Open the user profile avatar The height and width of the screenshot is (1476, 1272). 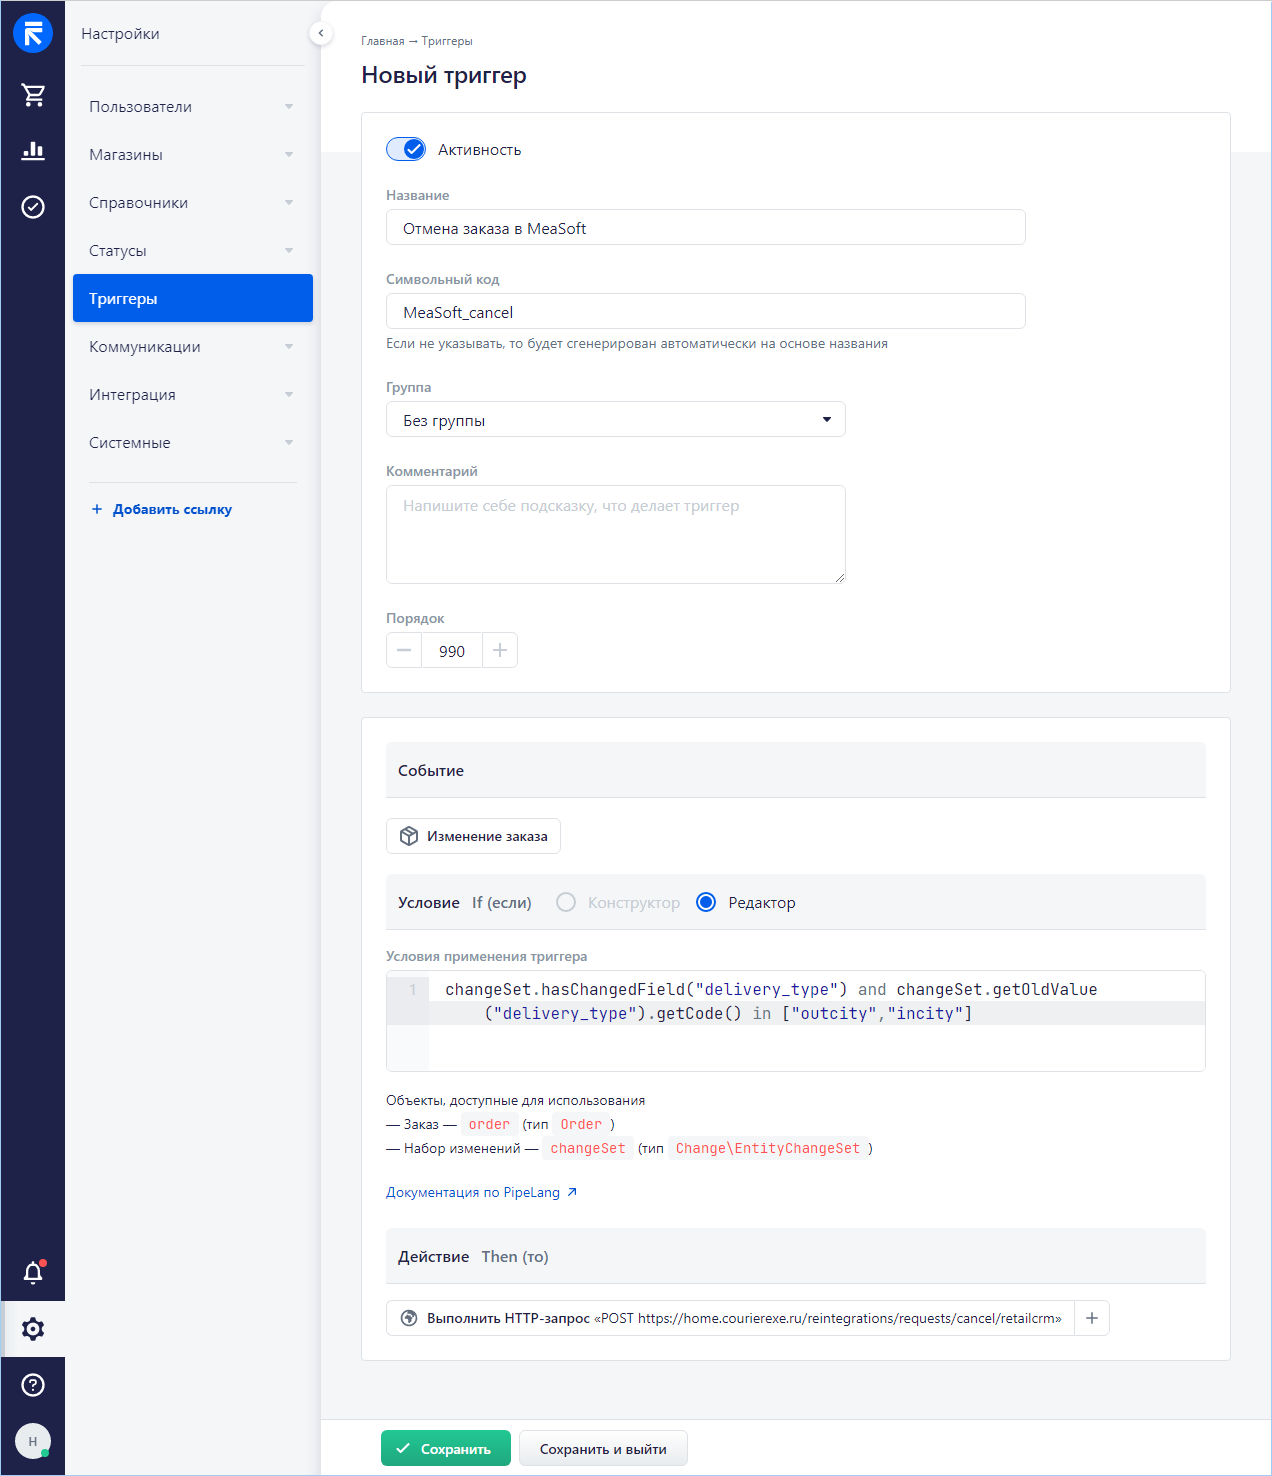click(33, 1441)
